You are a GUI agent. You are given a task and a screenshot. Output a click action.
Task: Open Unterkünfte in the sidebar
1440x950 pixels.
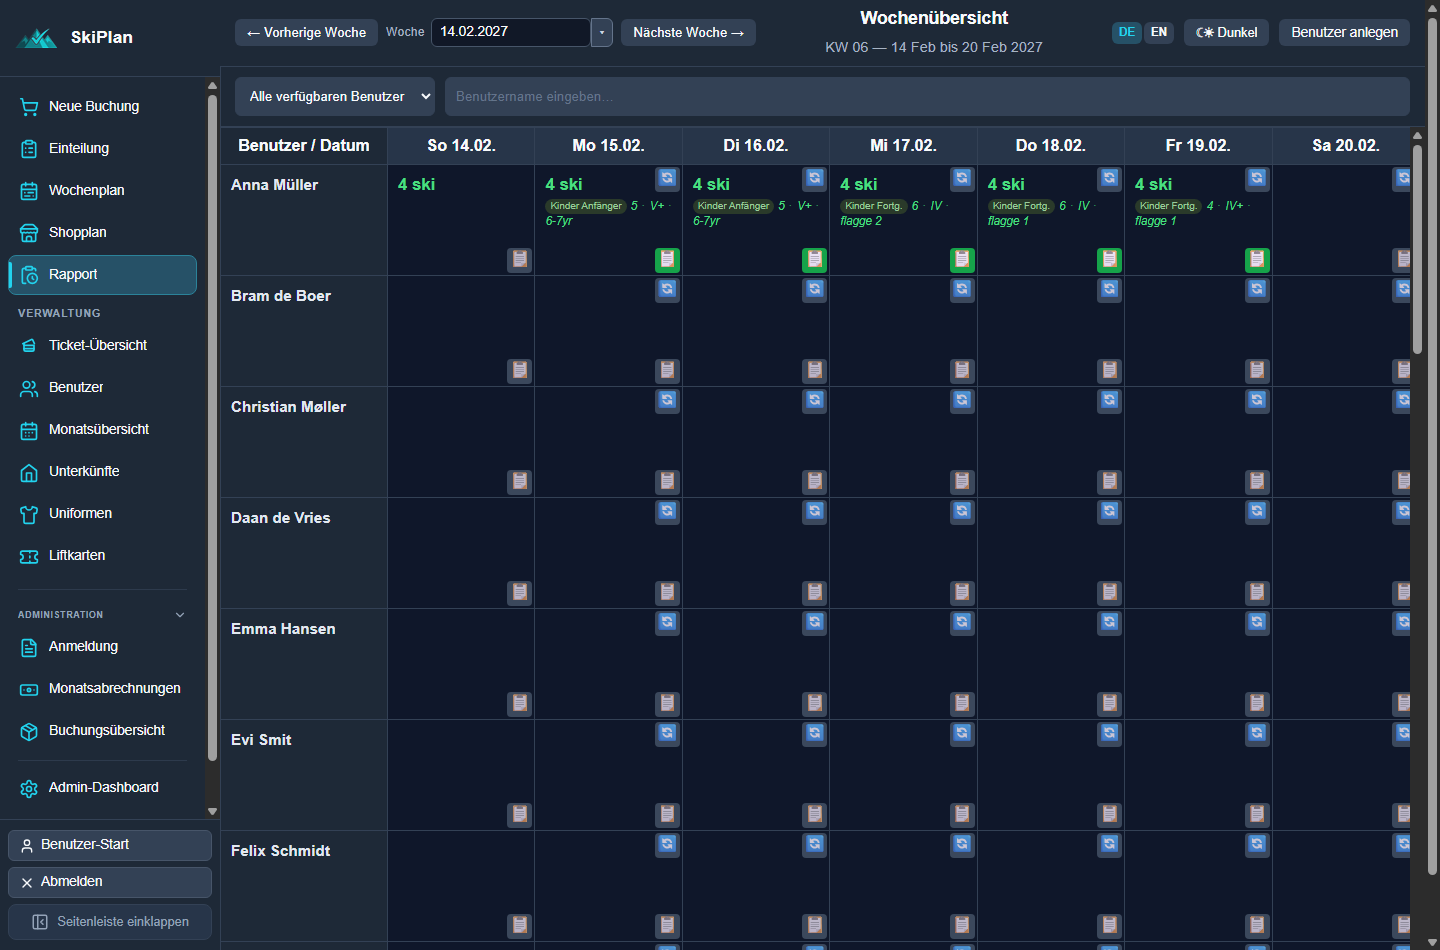(102, 472)
